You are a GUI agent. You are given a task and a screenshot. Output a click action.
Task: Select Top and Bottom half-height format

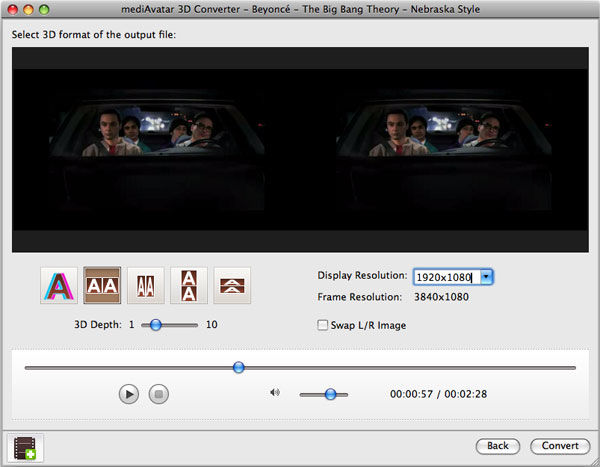232,286
